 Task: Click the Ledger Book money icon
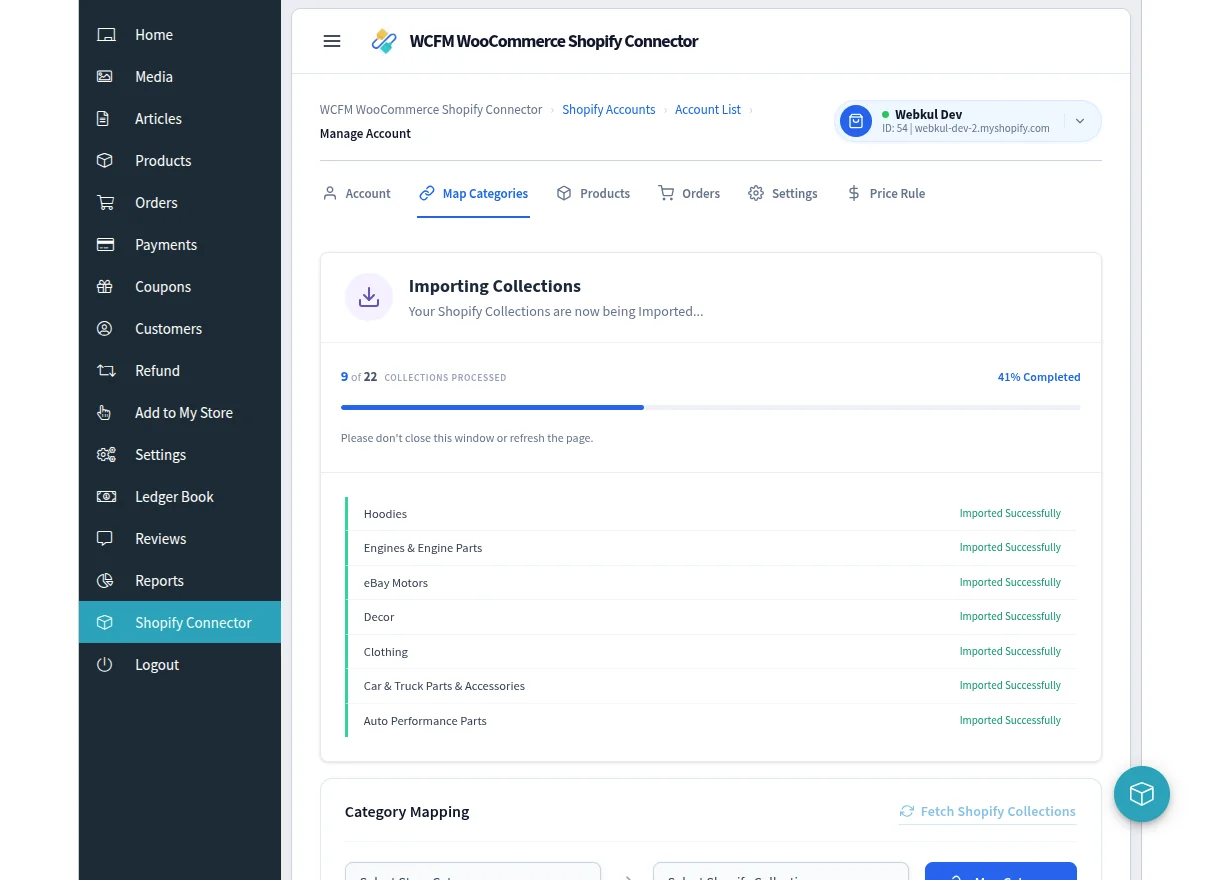pyautogui.click(x=106, y=497)
